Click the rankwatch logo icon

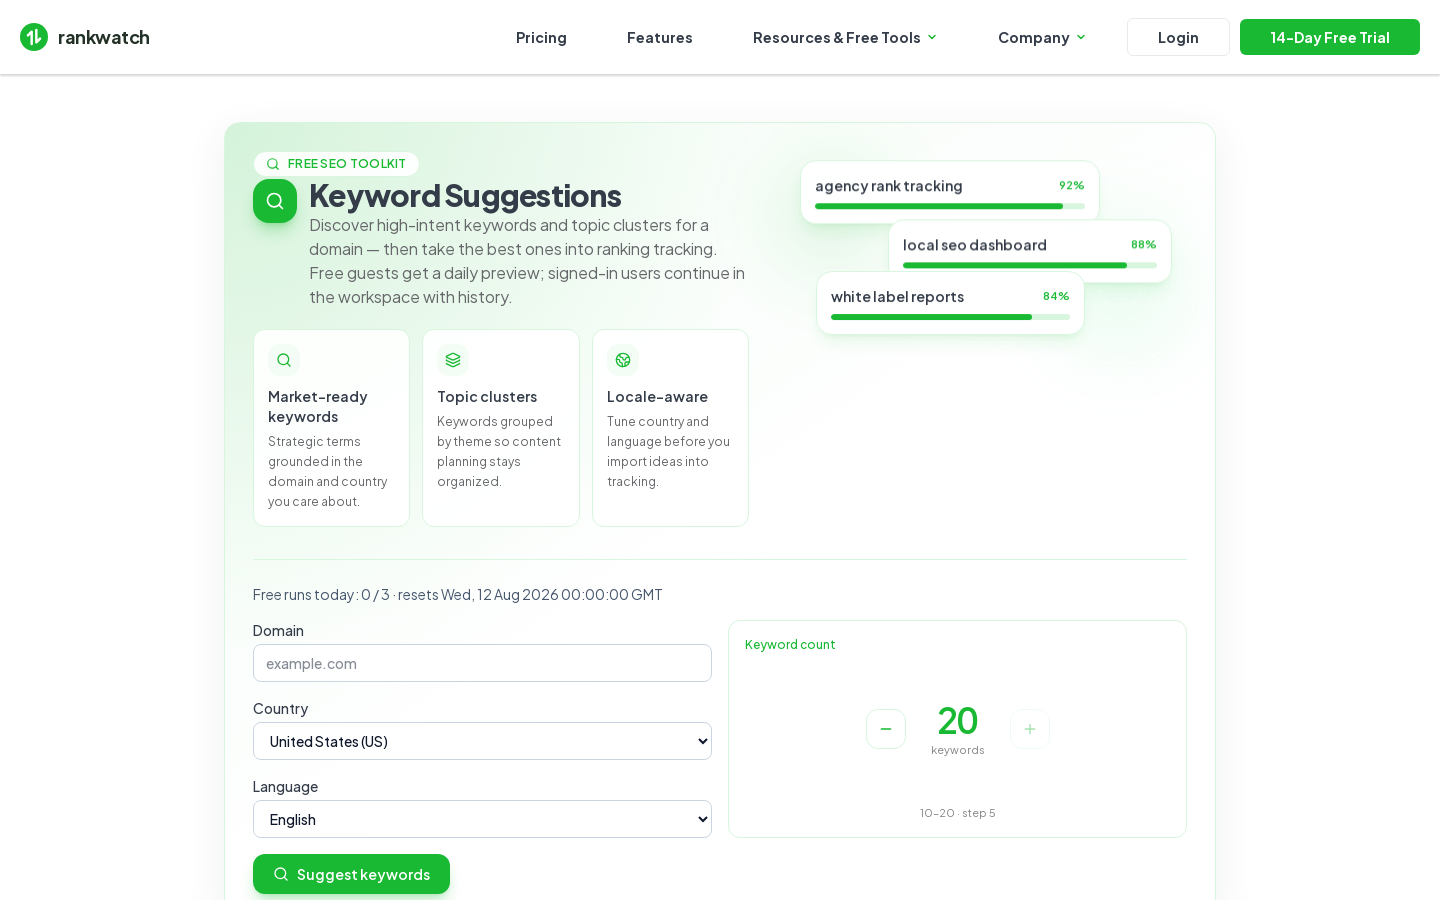34,37
